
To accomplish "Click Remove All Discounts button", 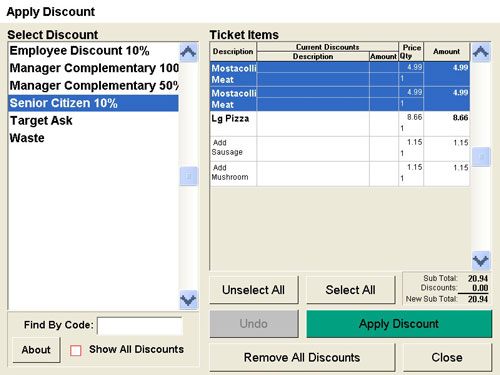I will click(x=302, y=357).
